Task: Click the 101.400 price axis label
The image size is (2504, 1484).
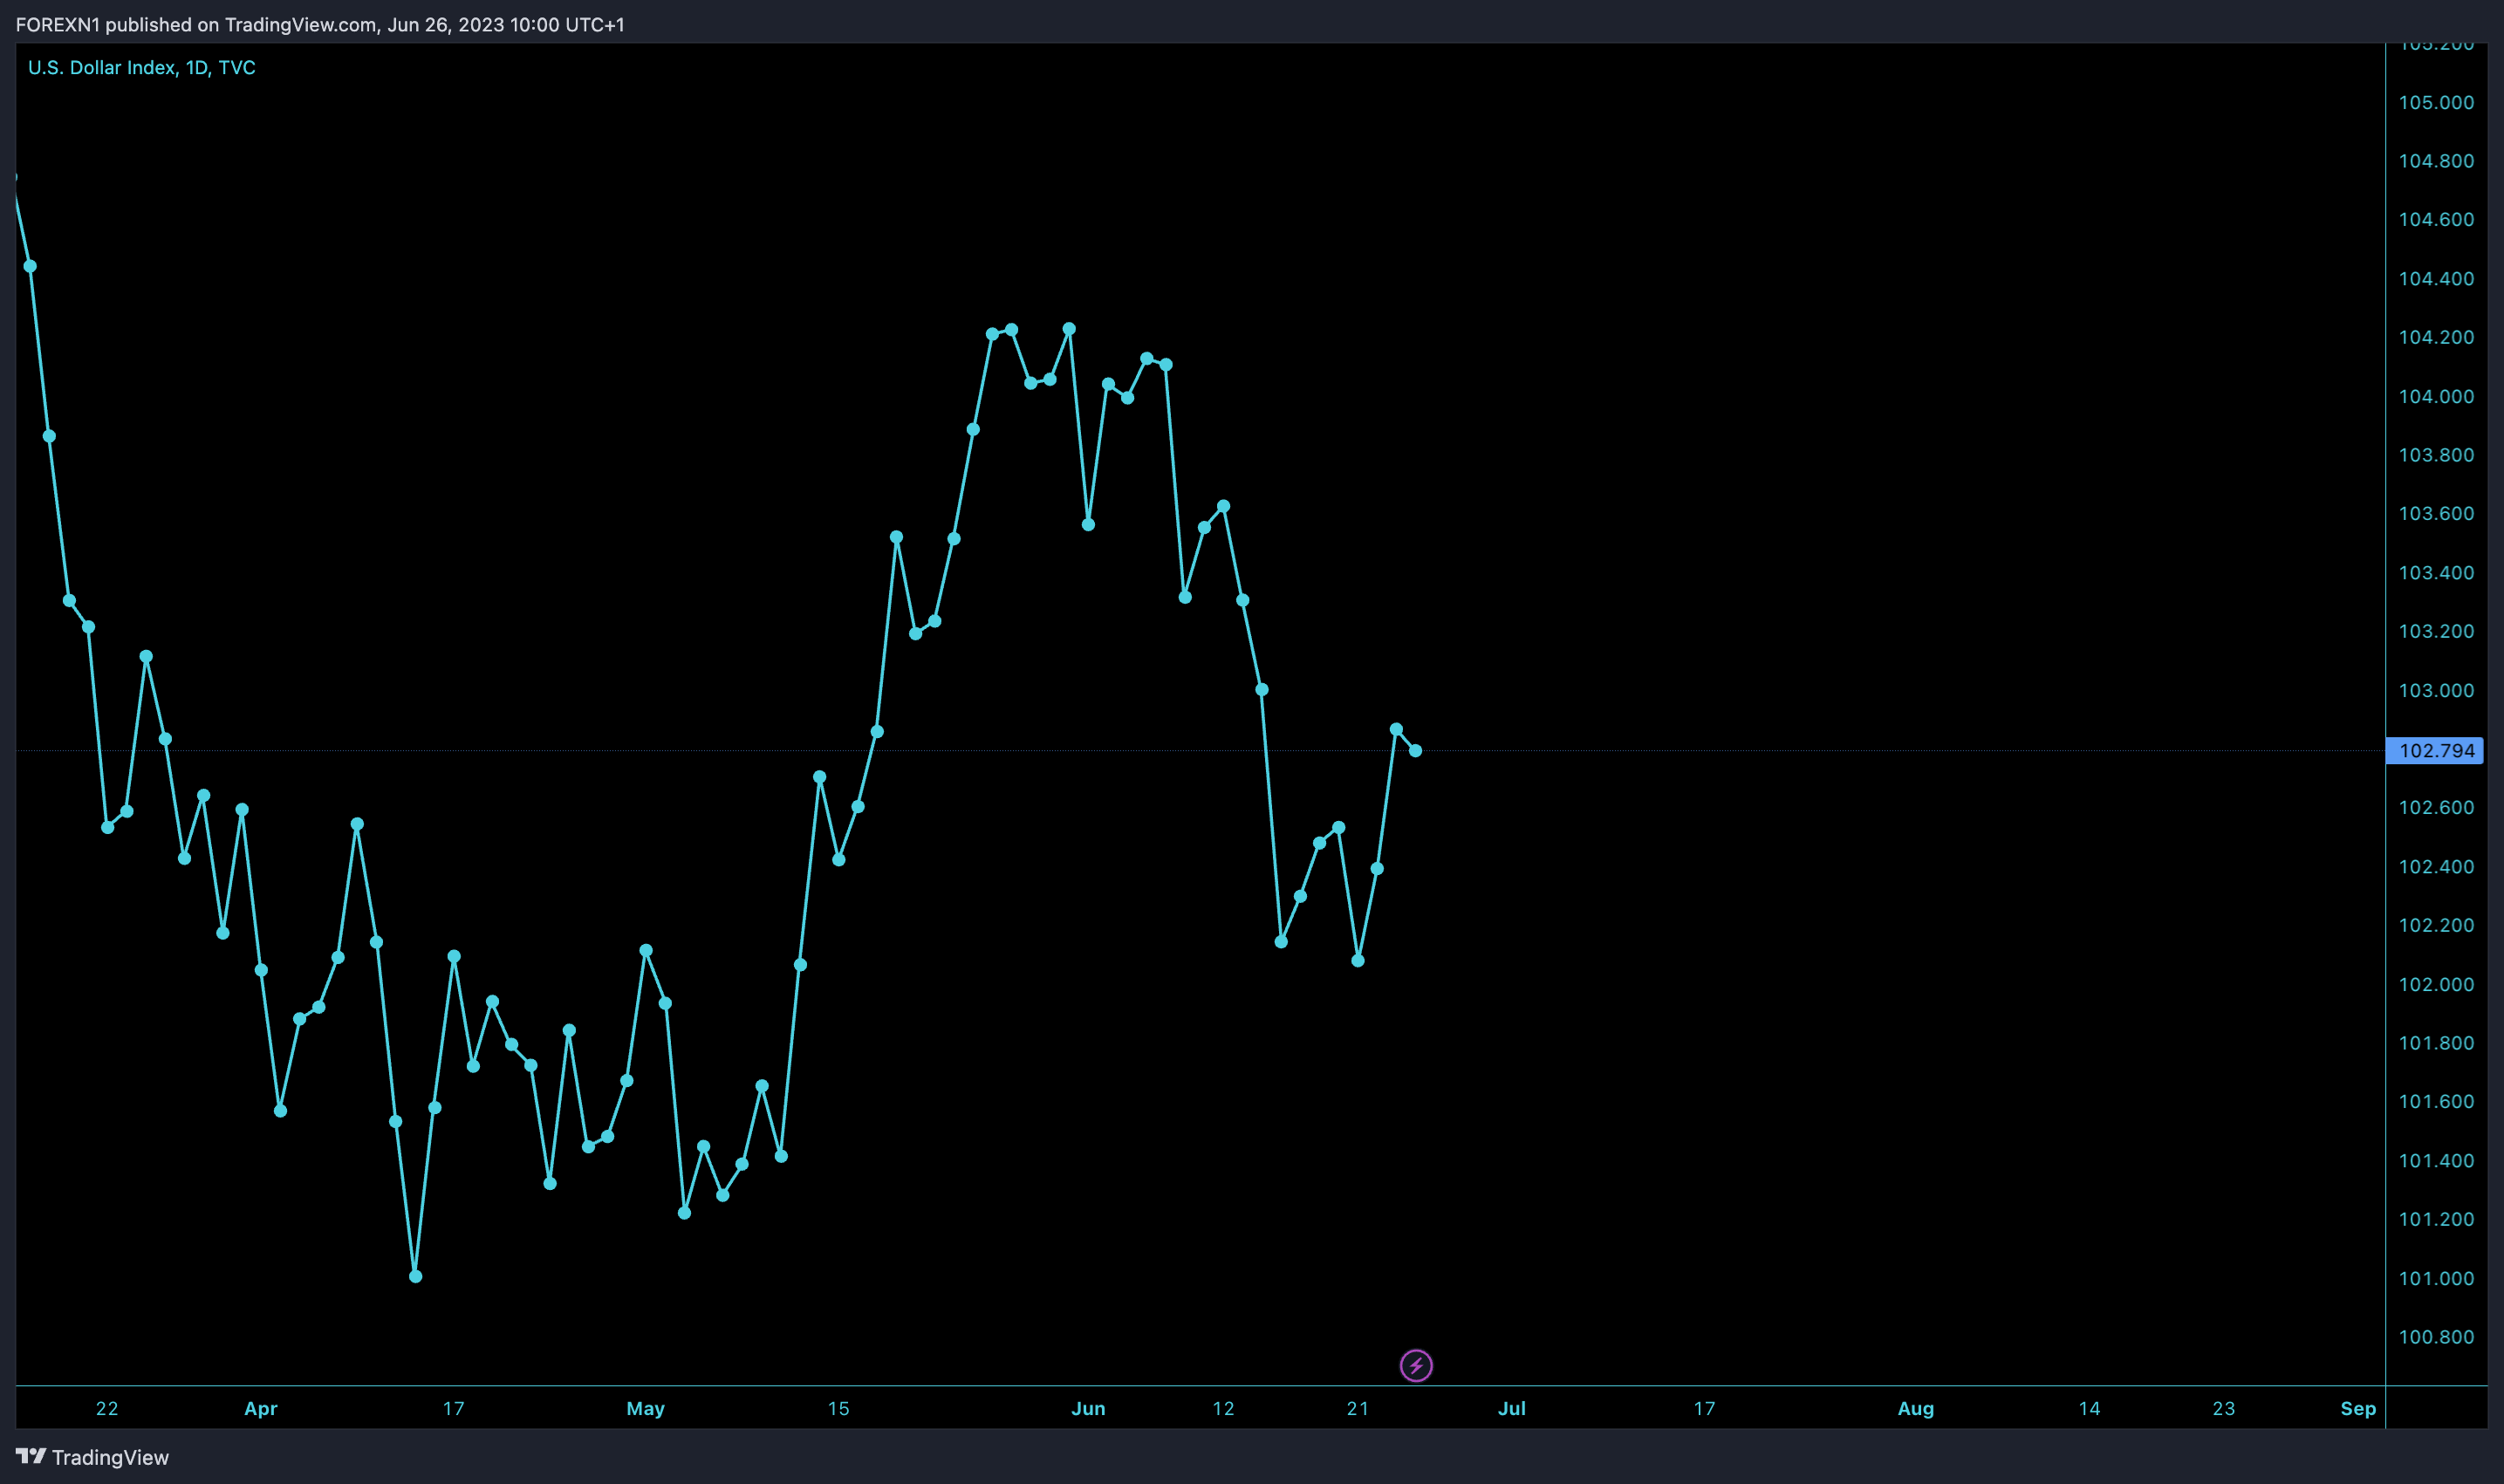Action: pyautogui.click(x=2436, y=1160)
